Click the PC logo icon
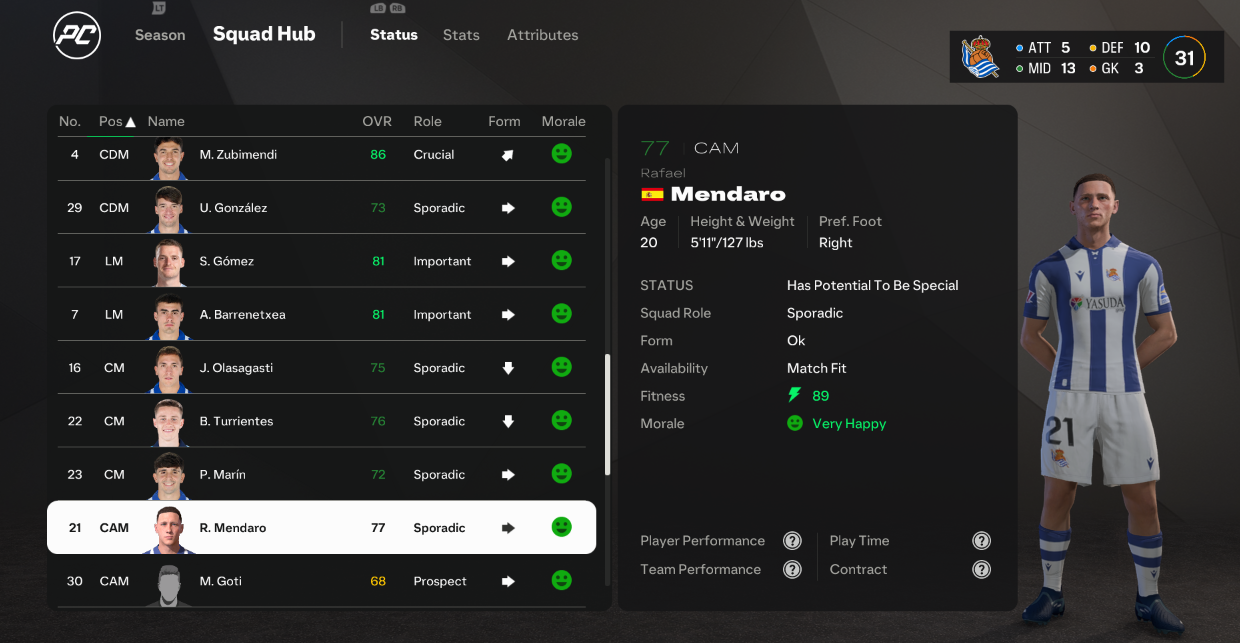1240x643 pixels. [77, 35]
